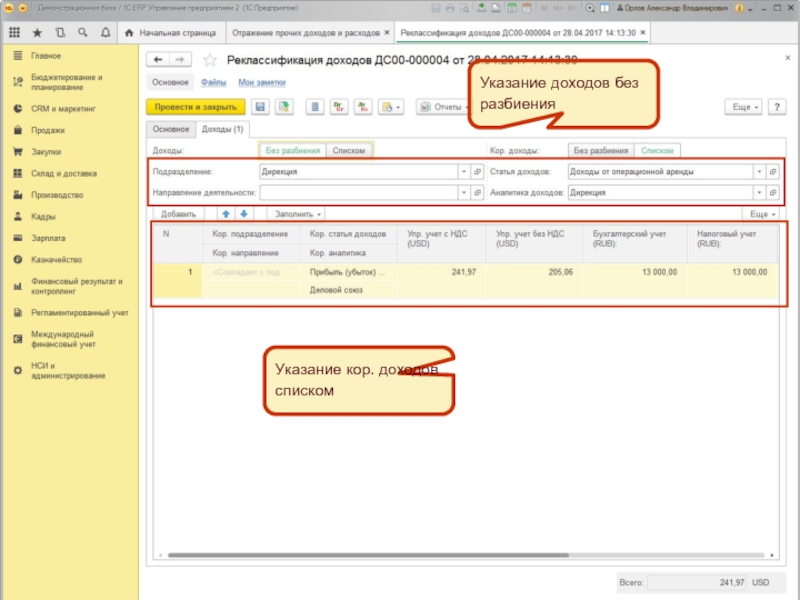Move row down with the blue down arrow
Viewport: 800px width, 600px height.
coord(245,214)
